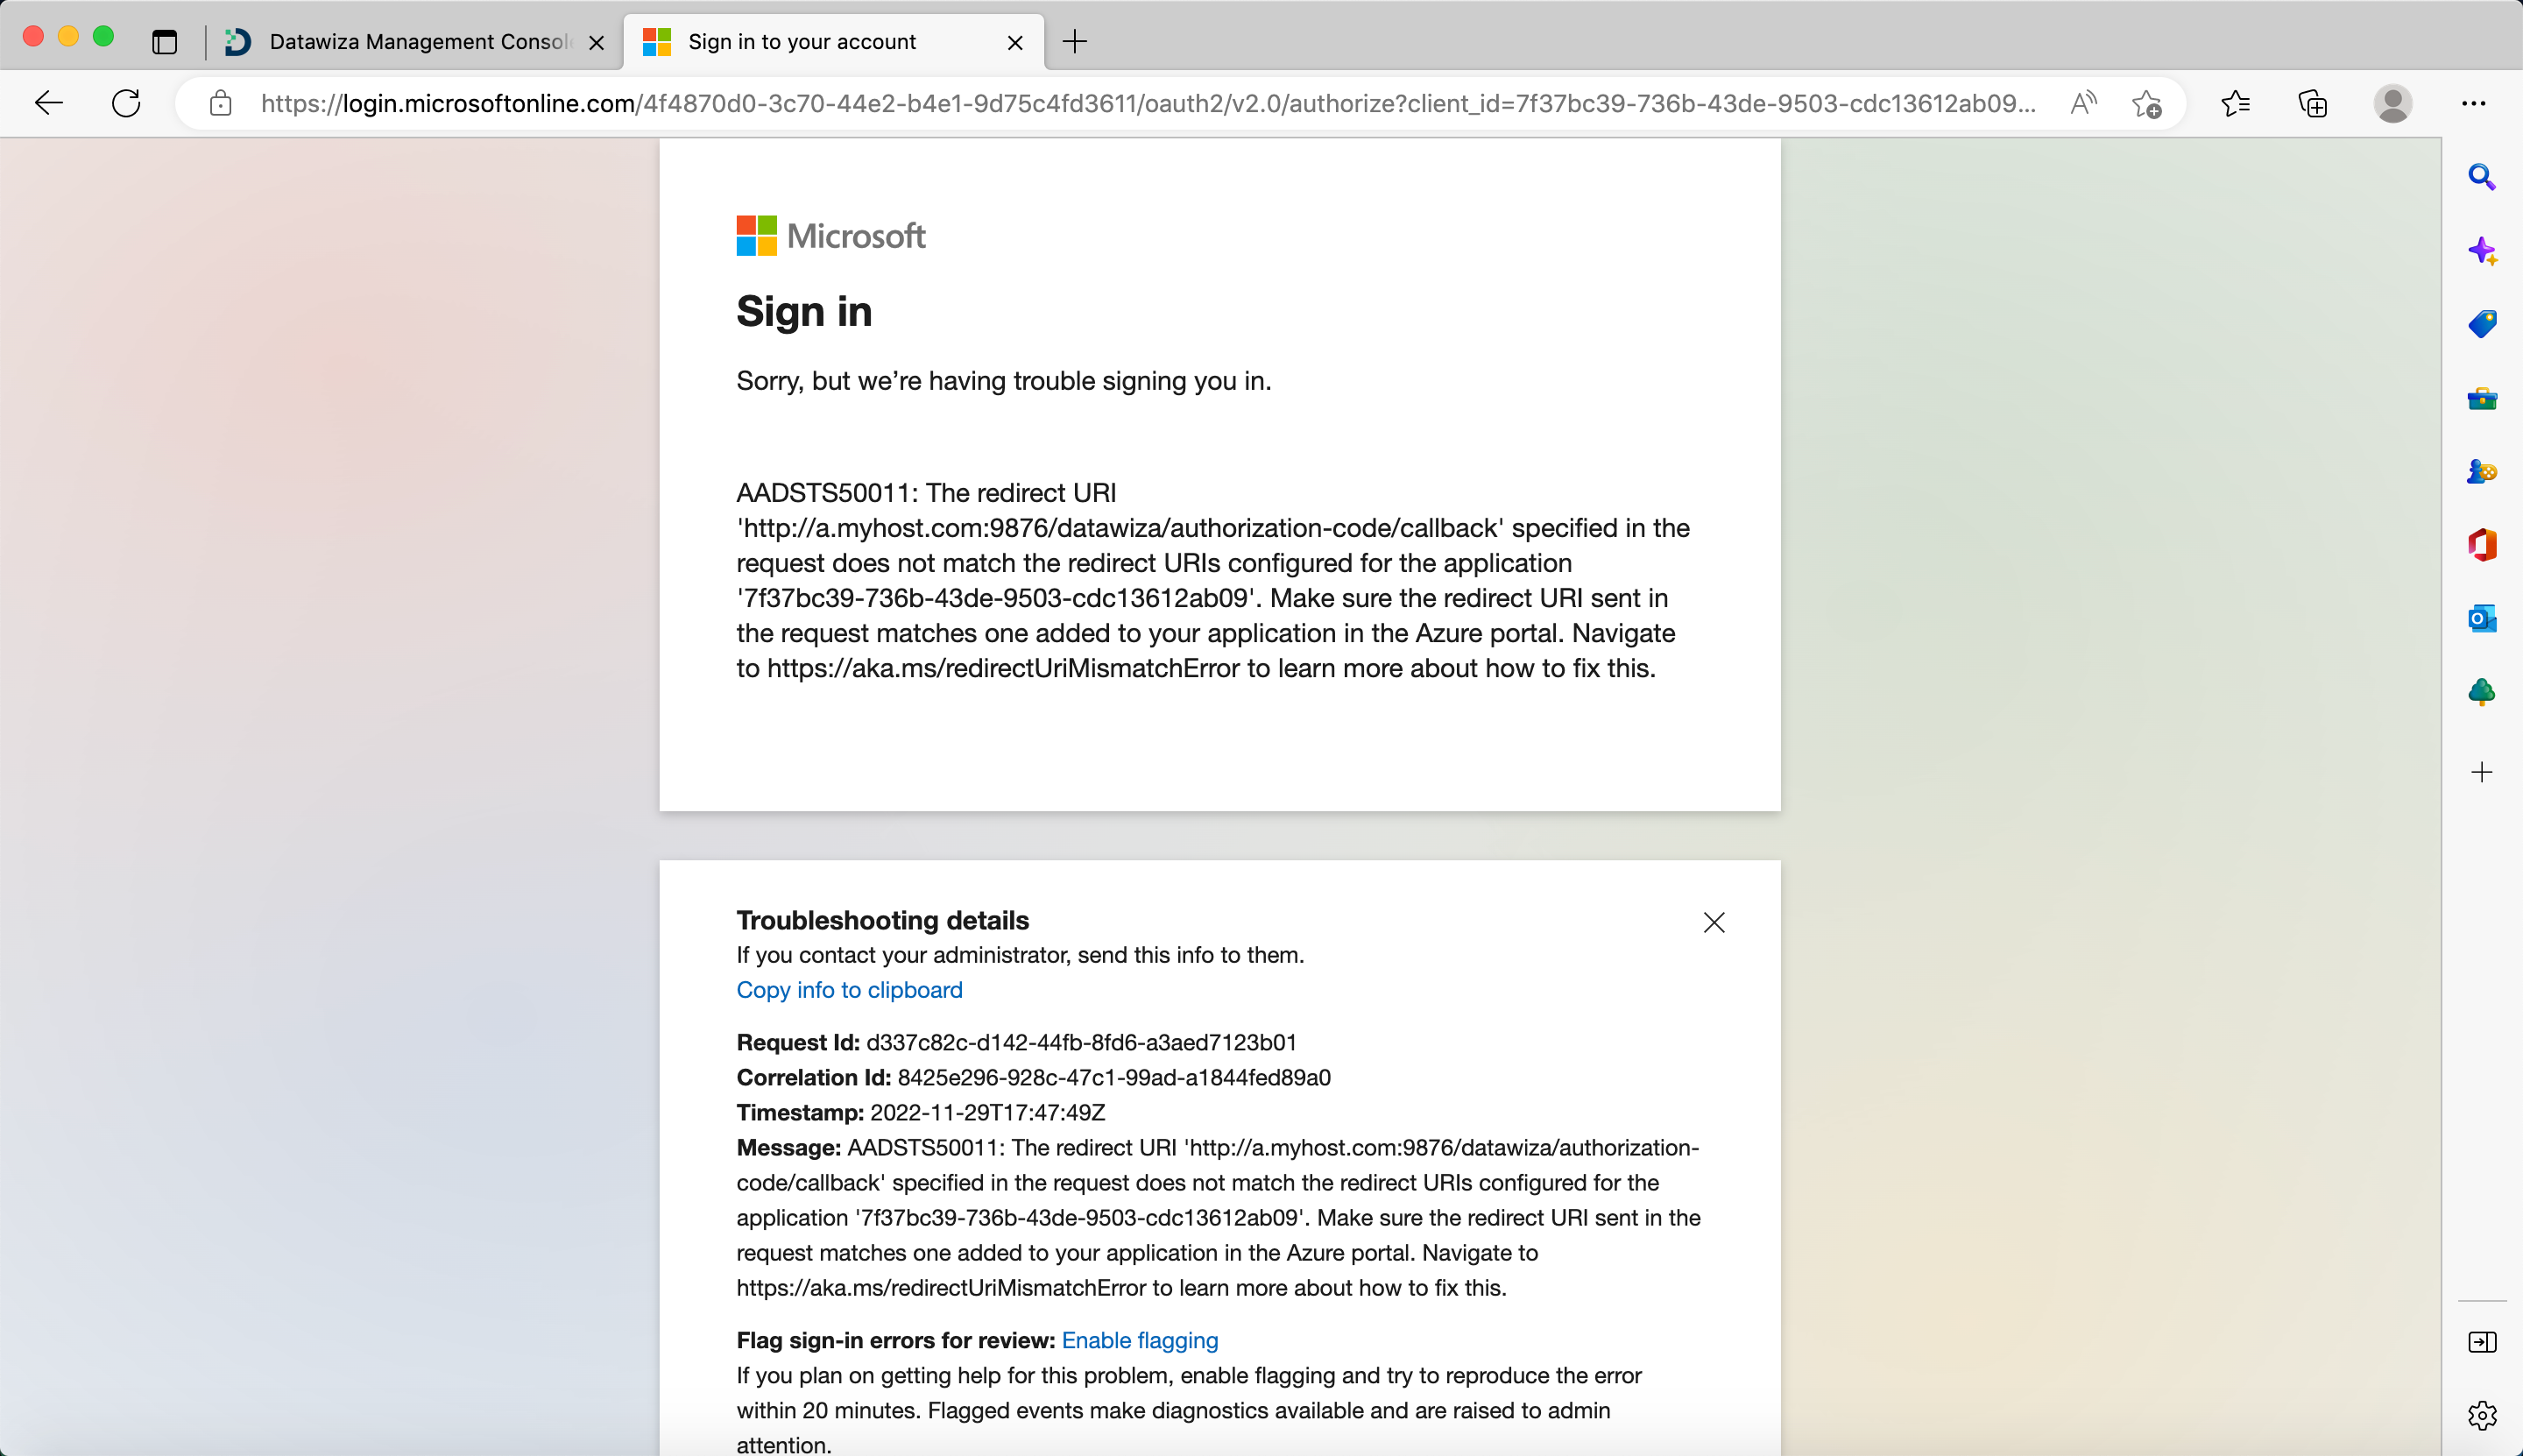
Task: Go back to the previous page
Action: click(x=48, y=103)
